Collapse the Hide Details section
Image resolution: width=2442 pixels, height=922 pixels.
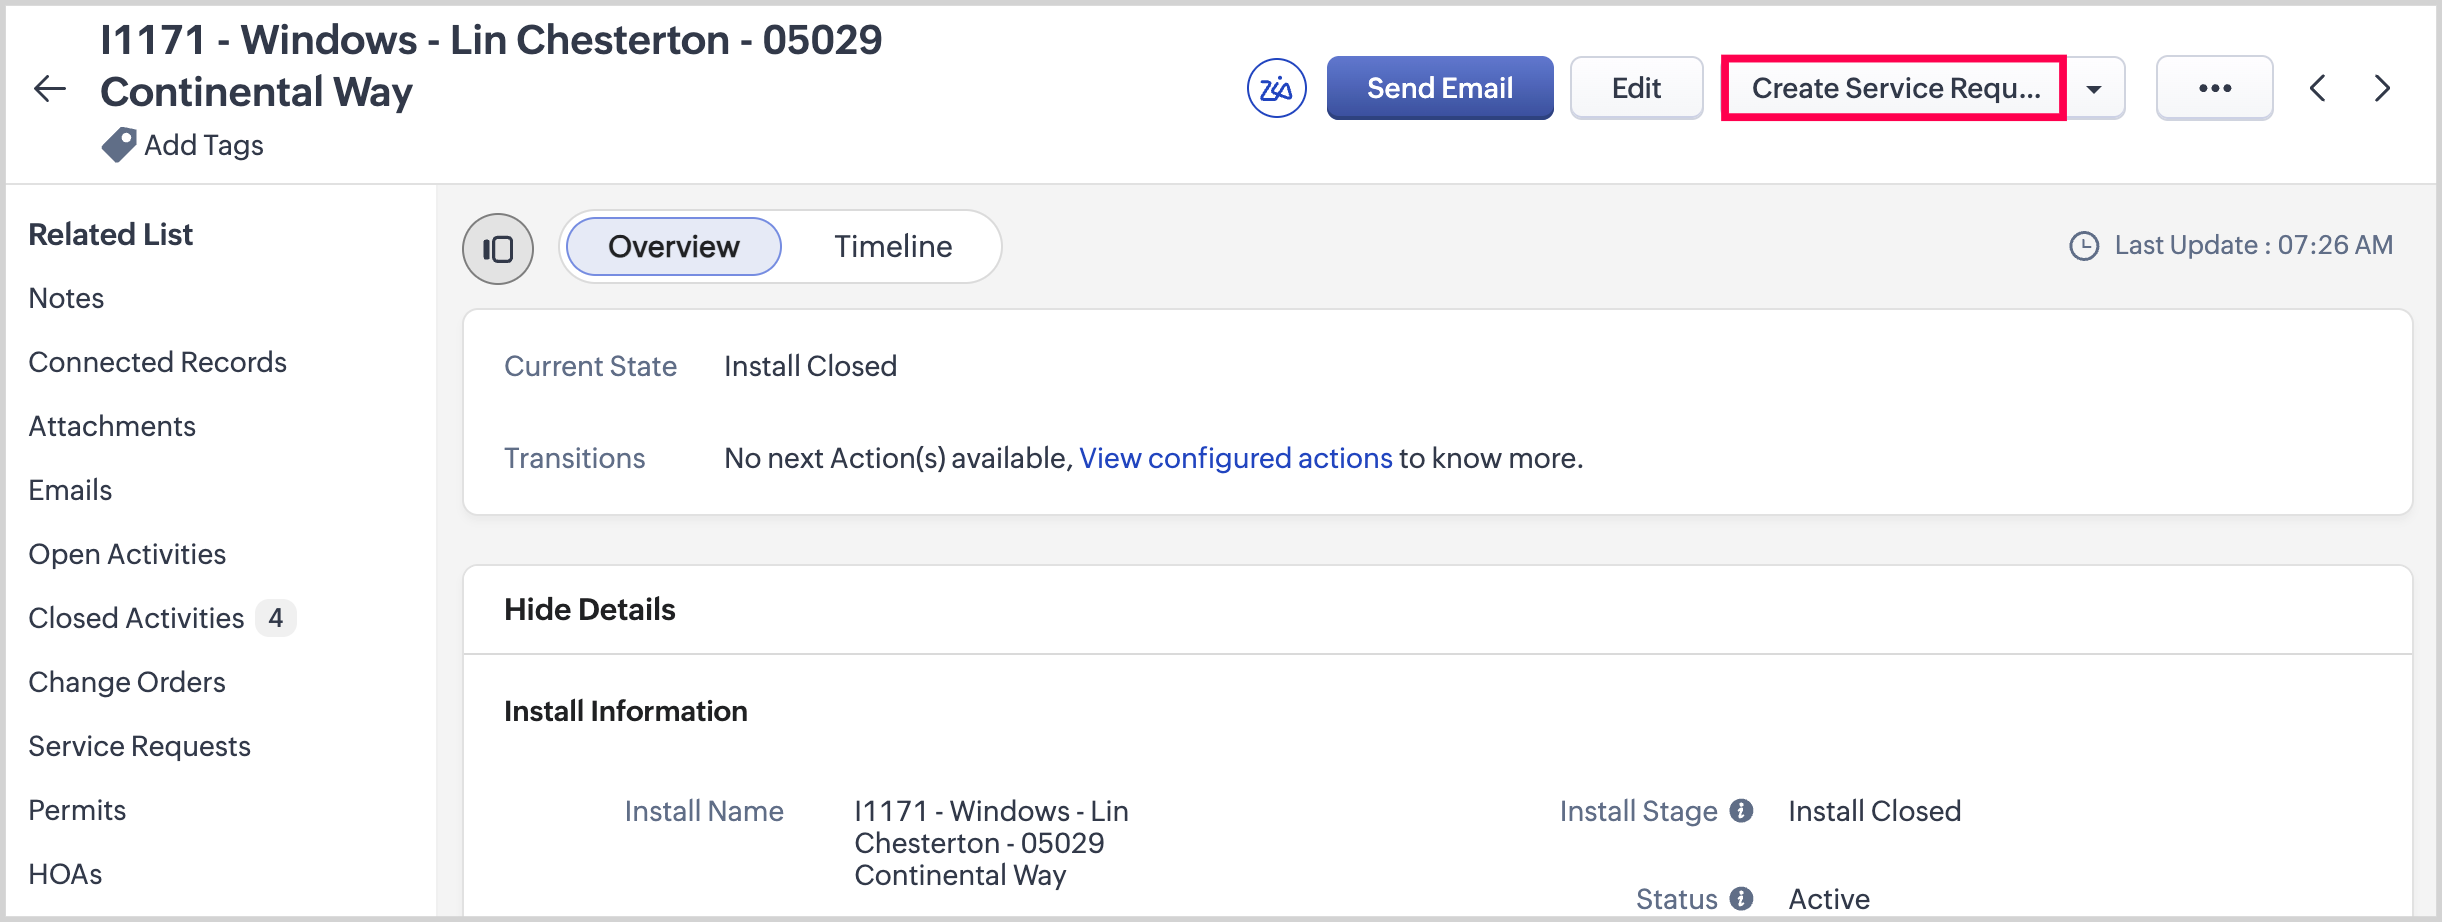click(x=590, y=609)
